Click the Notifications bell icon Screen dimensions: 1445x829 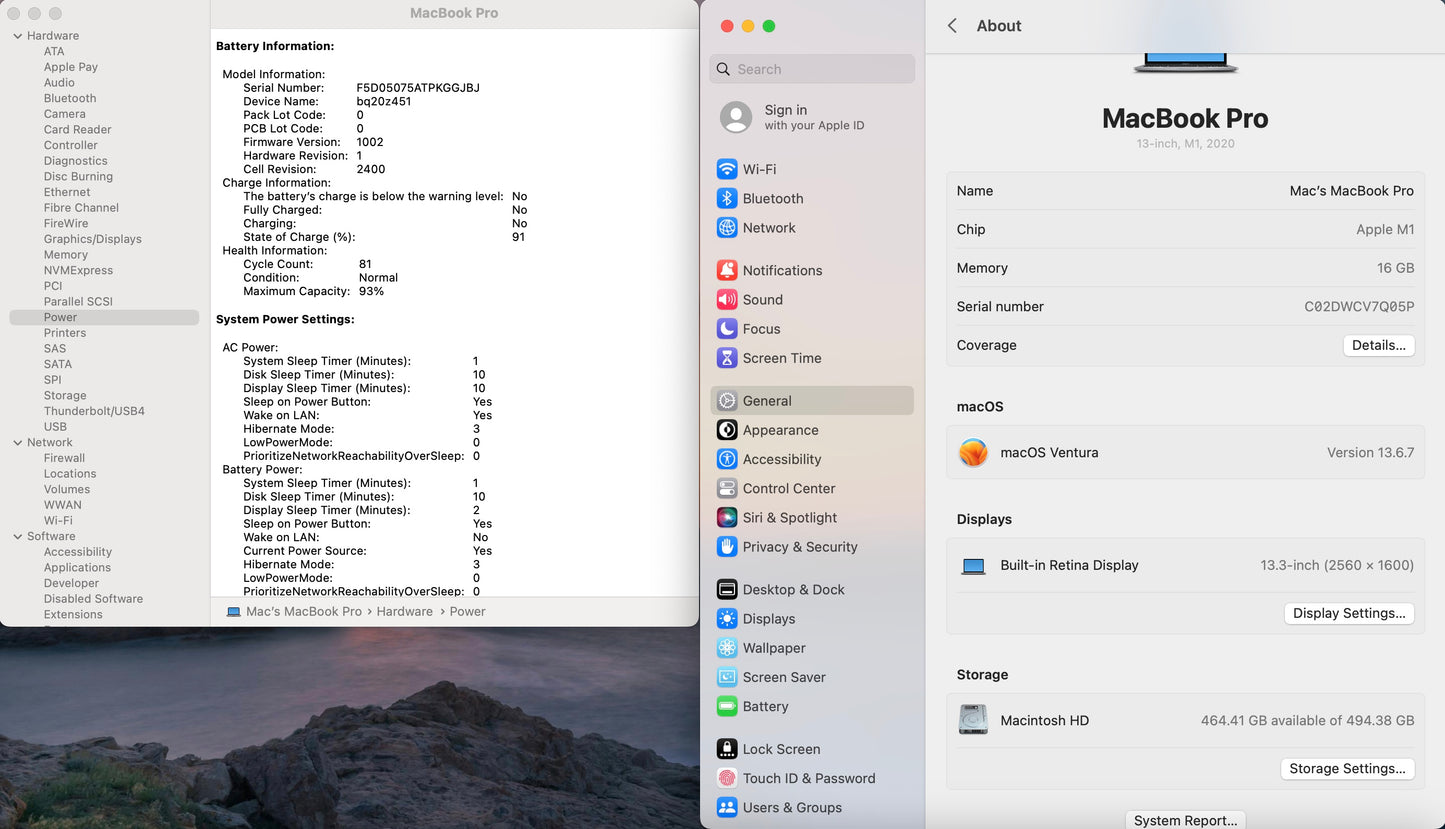[727, 271]
